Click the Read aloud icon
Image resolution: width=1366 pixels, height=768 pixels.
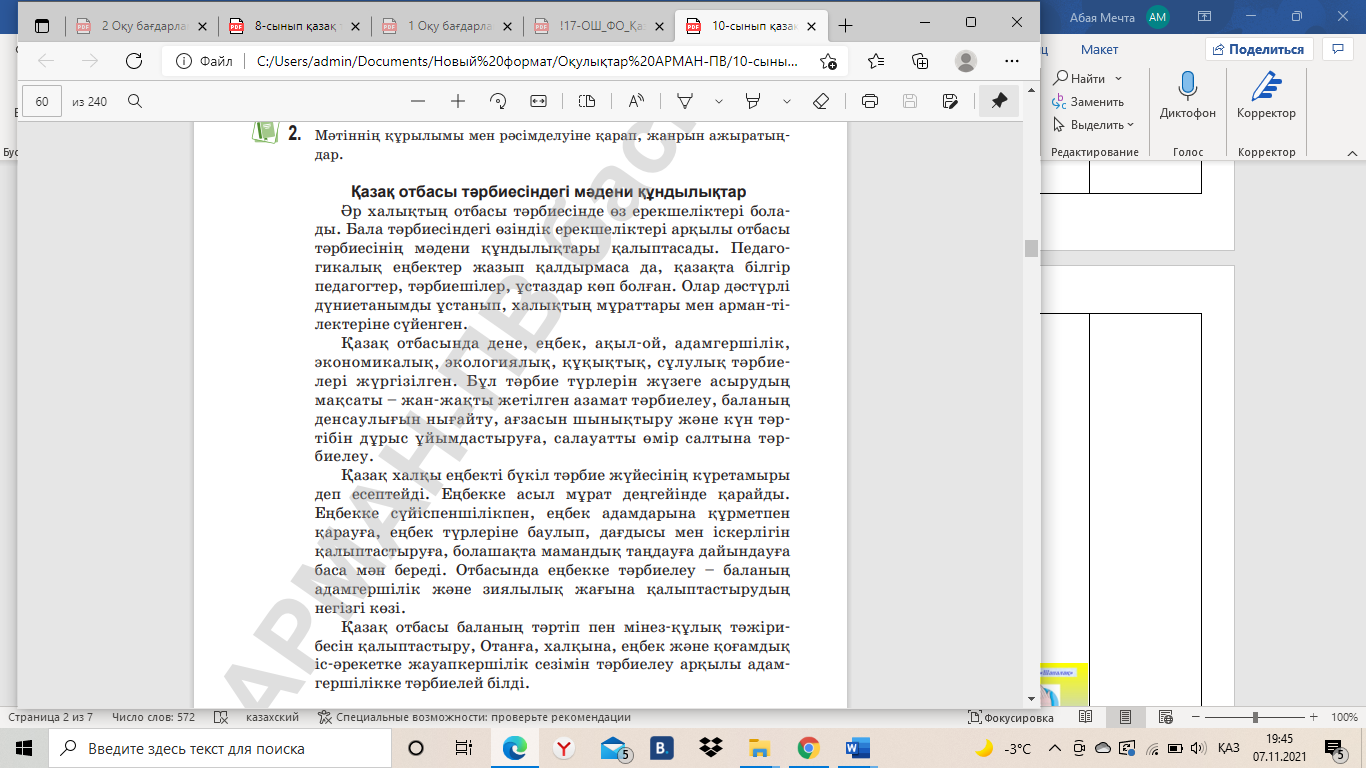(636, 101)
